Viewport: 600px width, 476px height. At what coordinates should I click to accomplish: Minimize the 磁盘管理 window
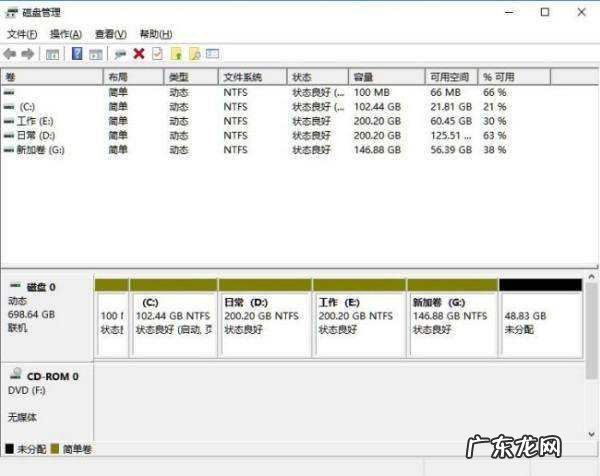coord(509,12)
